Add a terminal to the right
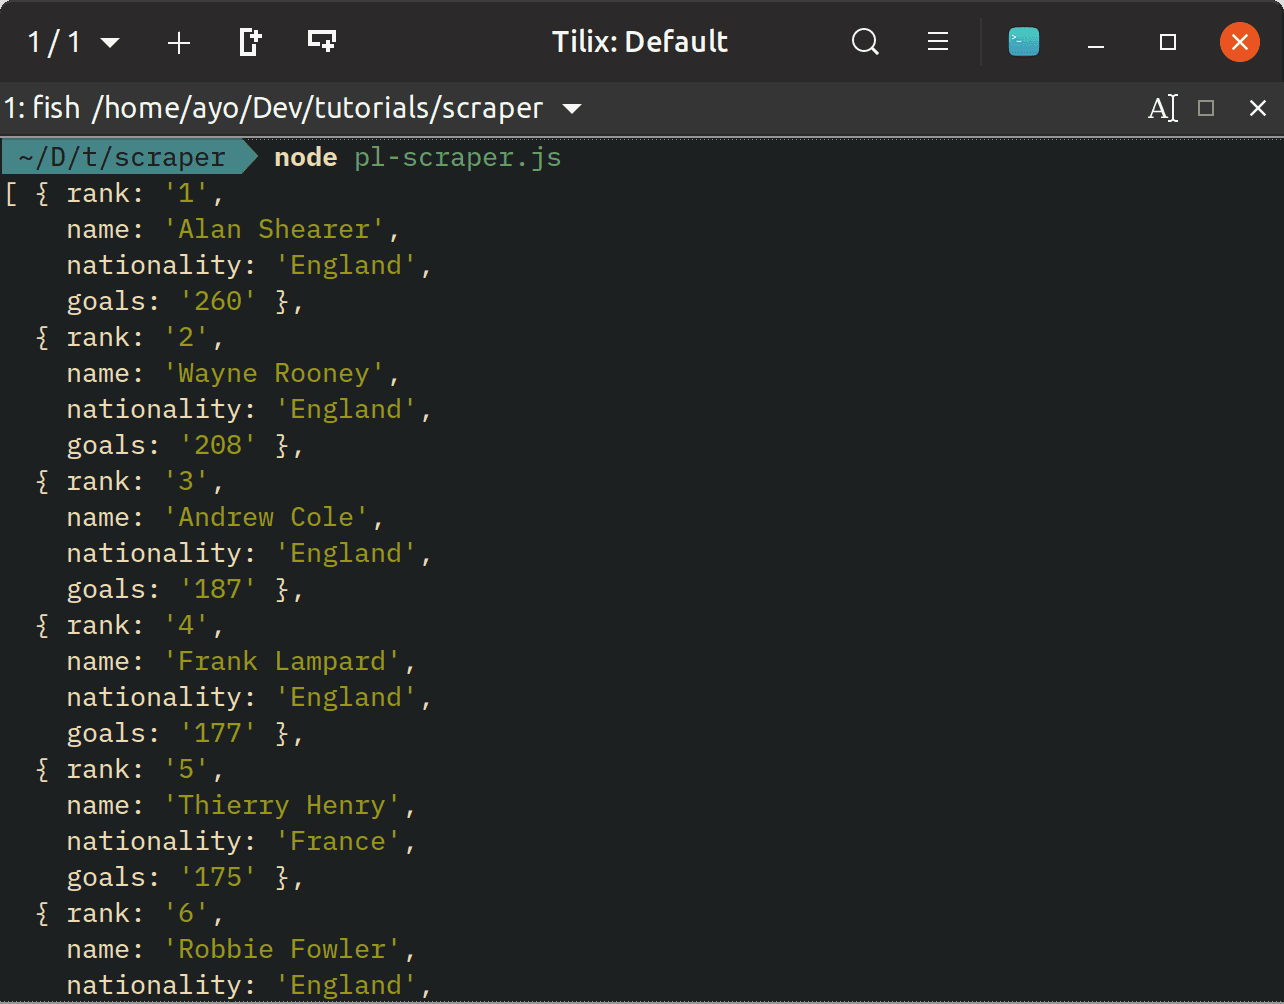This screenshot has width=1284, height=1004. (x=249, y=42)
